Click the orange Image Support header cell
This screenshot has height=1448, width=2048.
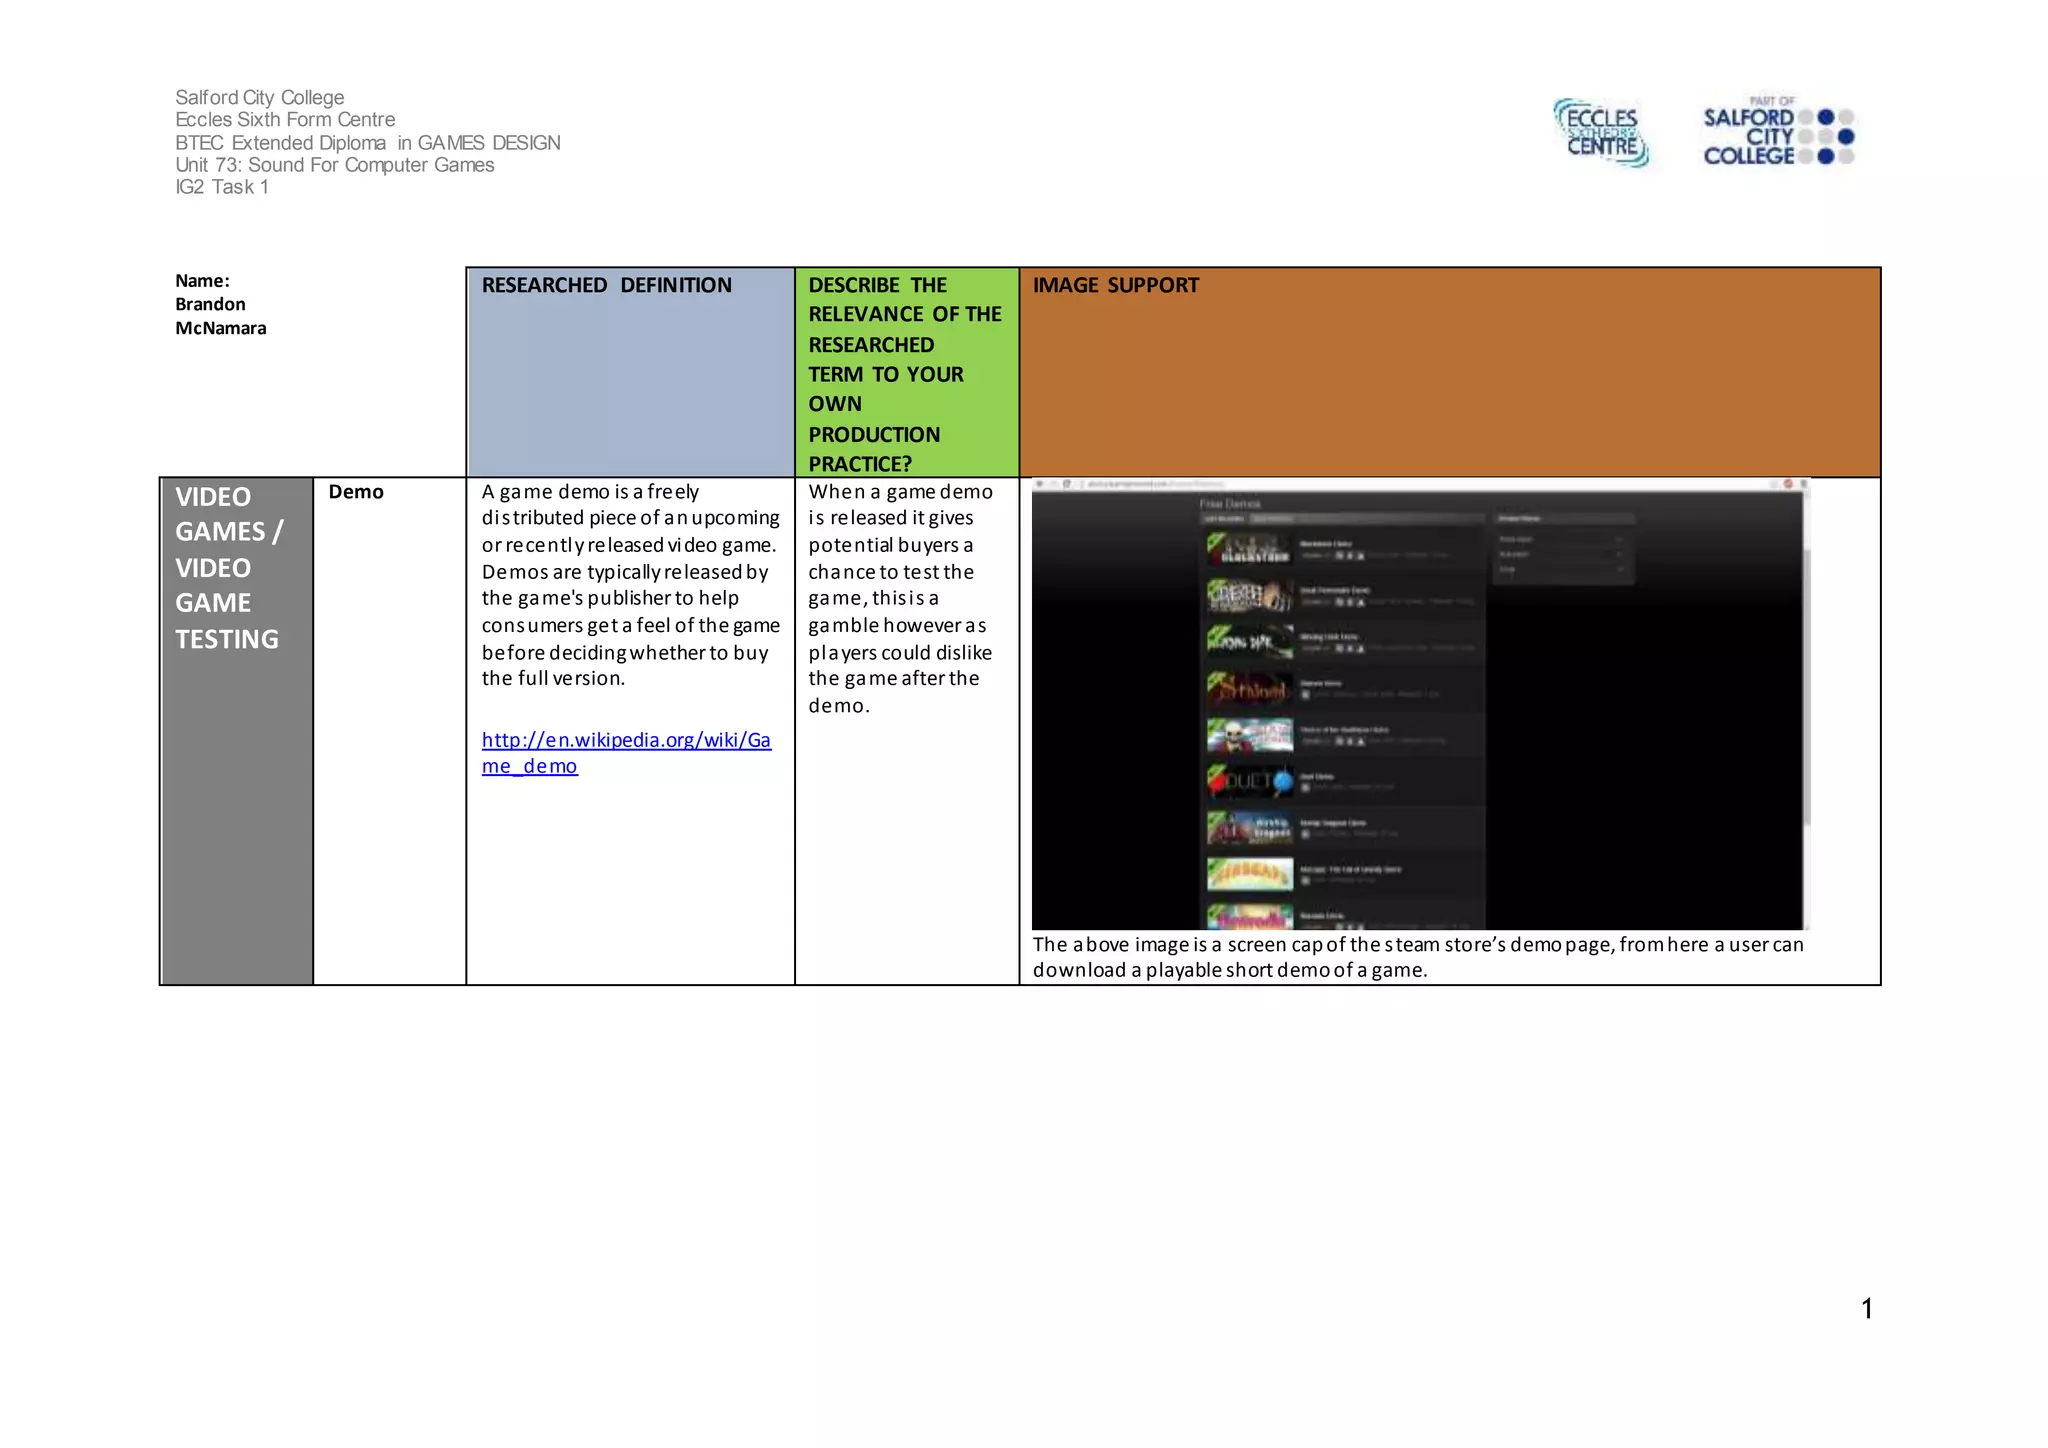1449,372
